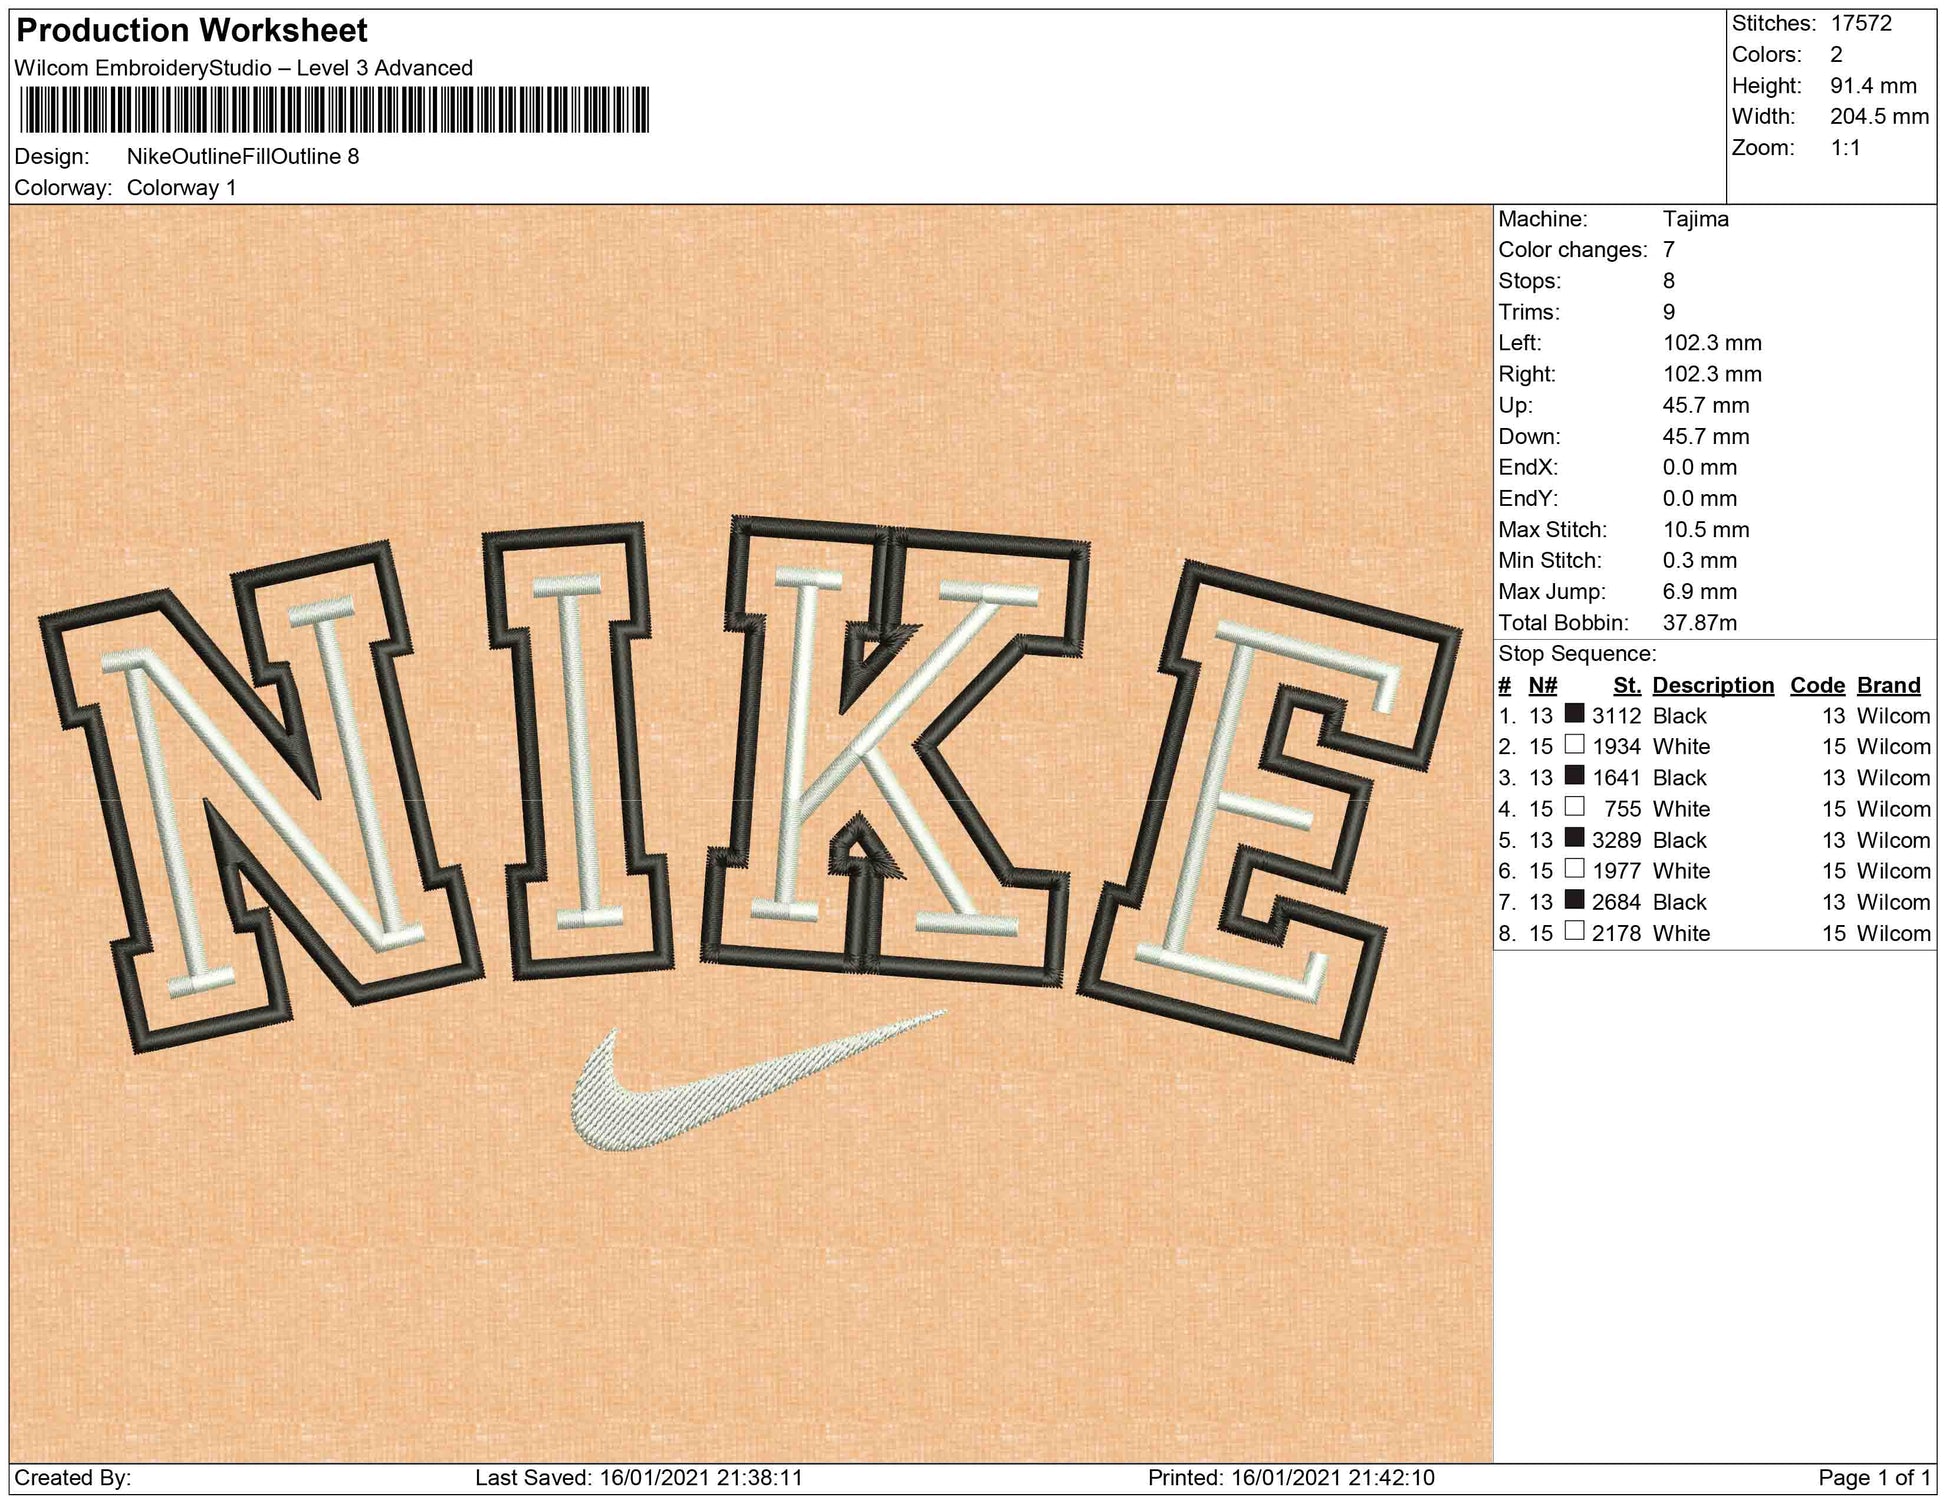Click the Description column header

pyautogui.click(x=1713, y=685)
